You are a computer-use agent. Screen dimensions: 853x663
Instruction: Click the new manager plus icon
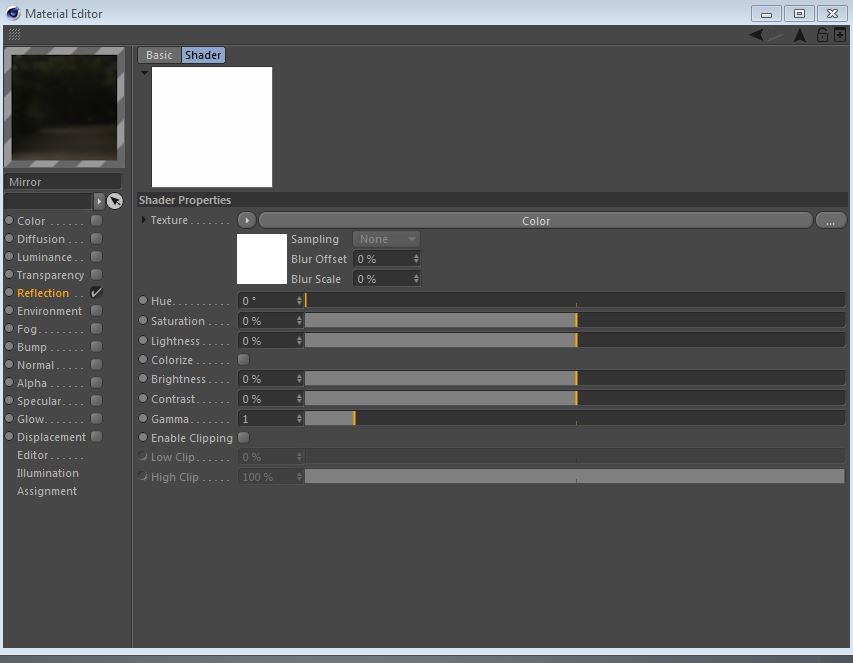pos(840,35)
